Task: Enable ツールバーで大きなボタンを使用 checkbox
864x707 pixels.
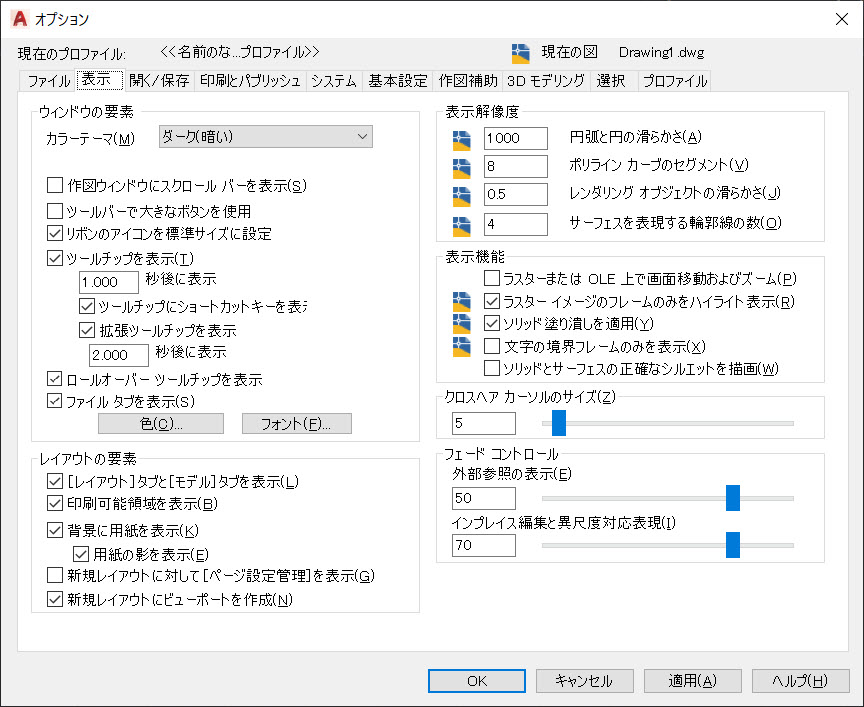Action: (x=55, y=211)
